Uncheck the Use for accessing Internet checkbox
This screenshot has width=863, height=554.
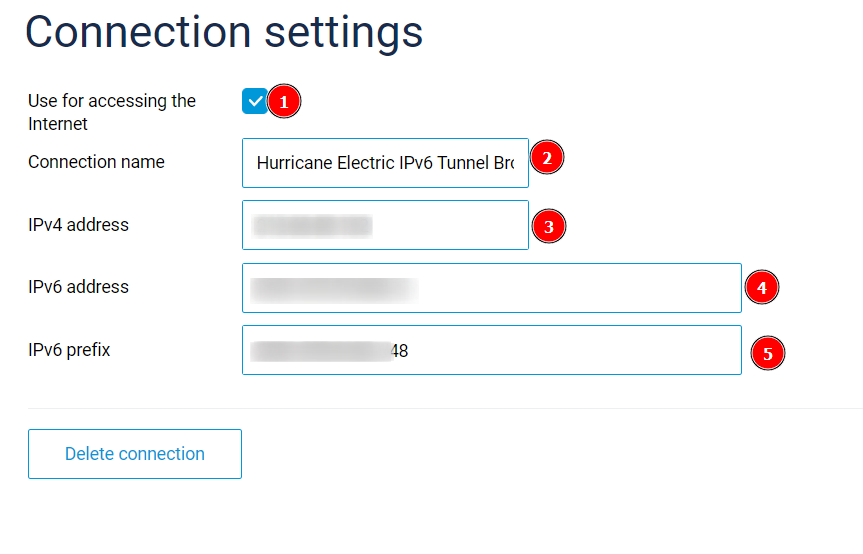pos(254,101)
